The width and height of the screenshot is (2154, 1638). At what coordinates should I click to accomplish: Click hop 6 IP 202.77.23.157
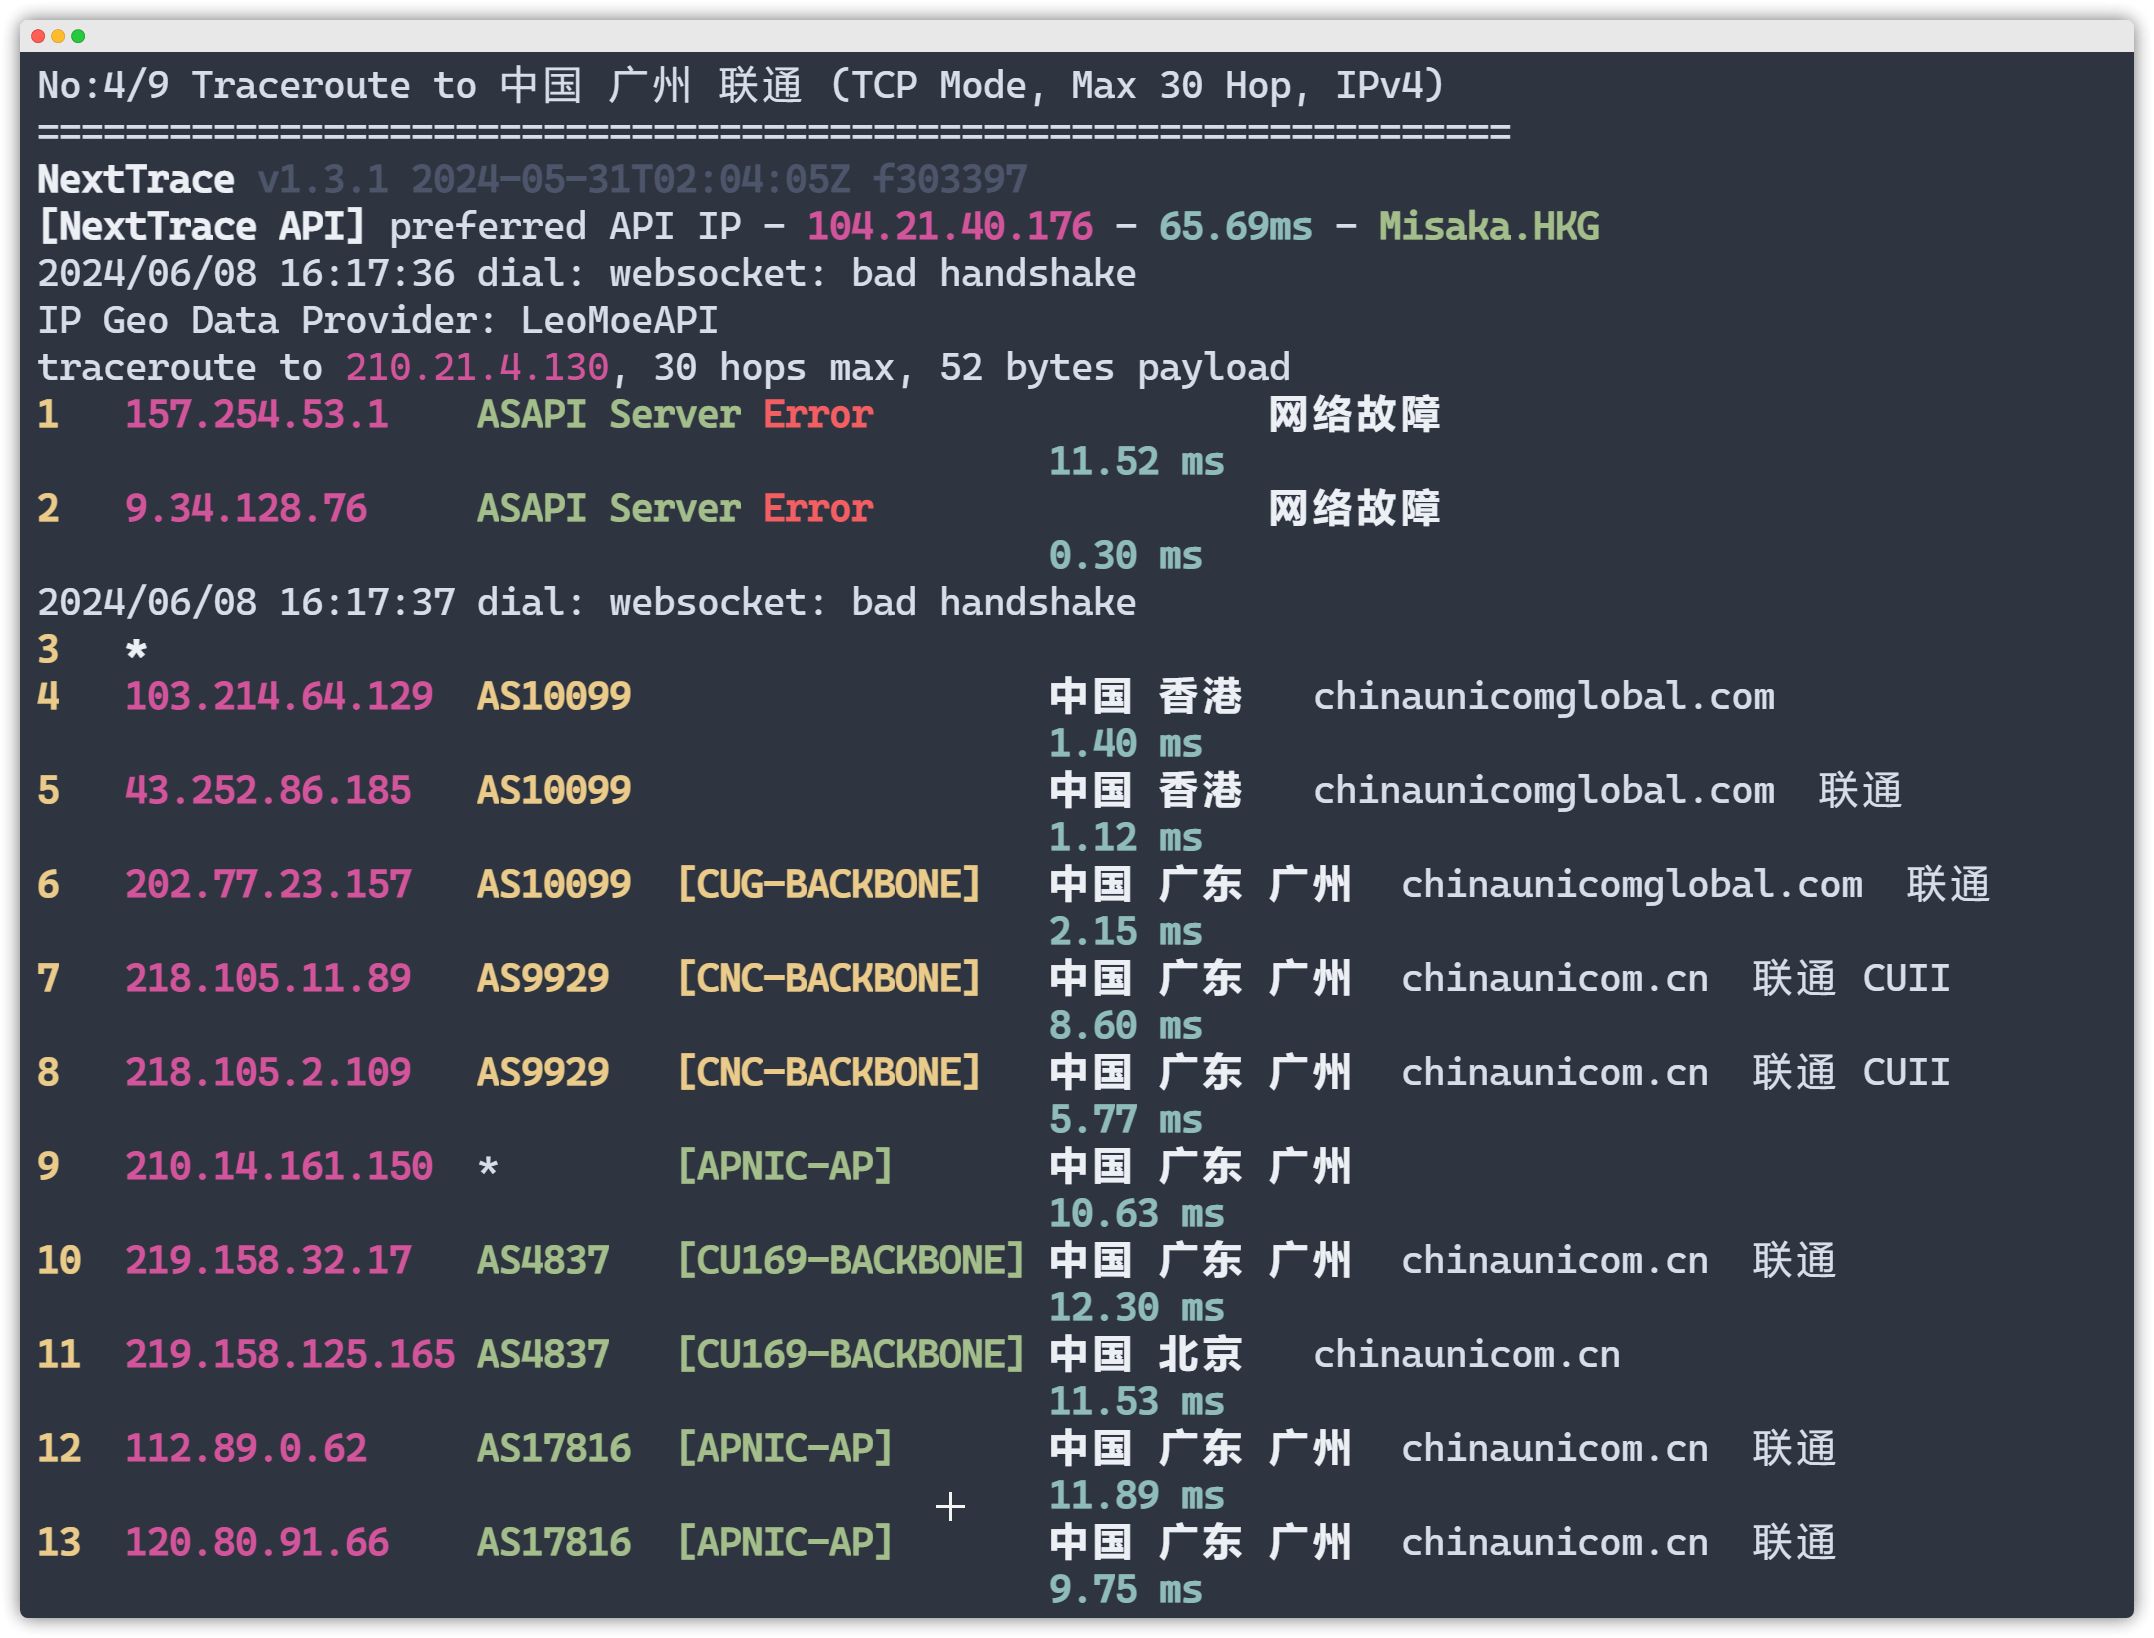tap(268, 885)
